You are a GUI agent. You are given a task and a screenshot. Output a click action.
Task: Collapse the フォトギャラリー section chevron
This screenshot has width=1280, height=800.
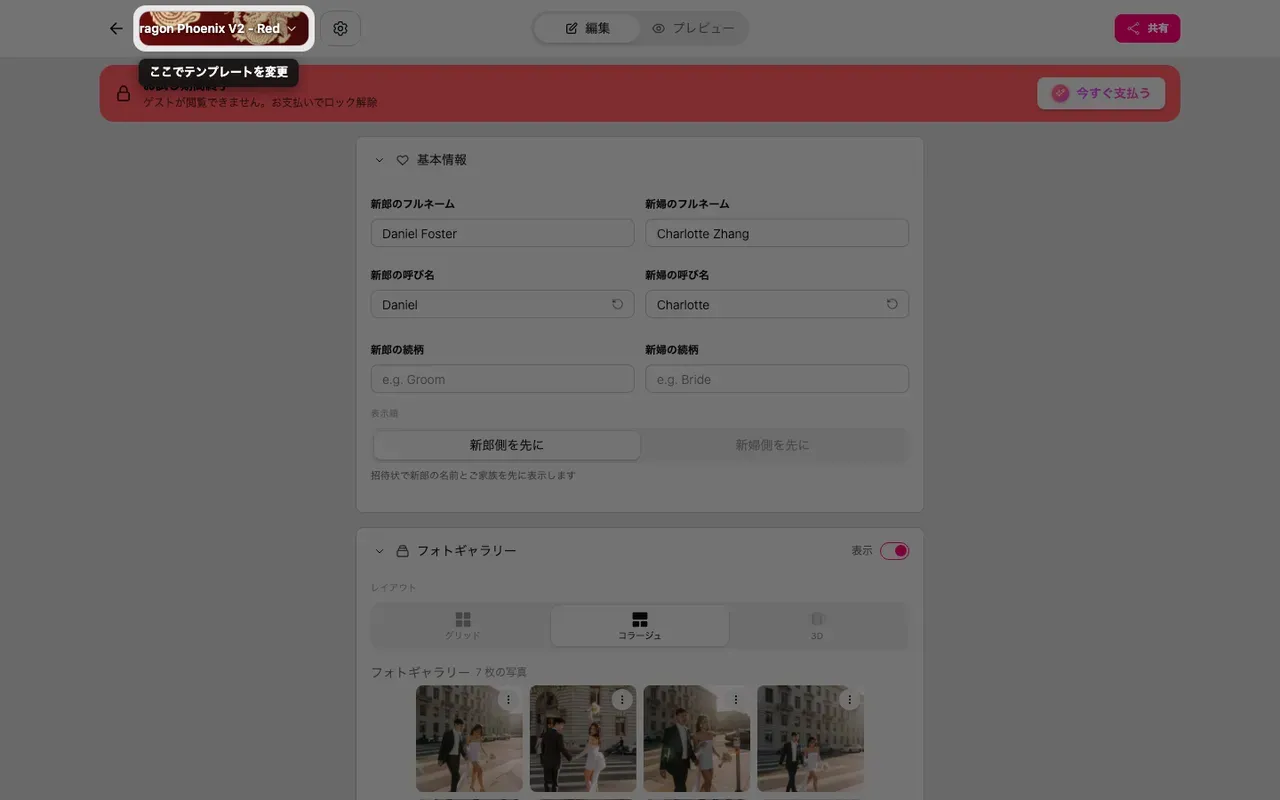point(379,551)
